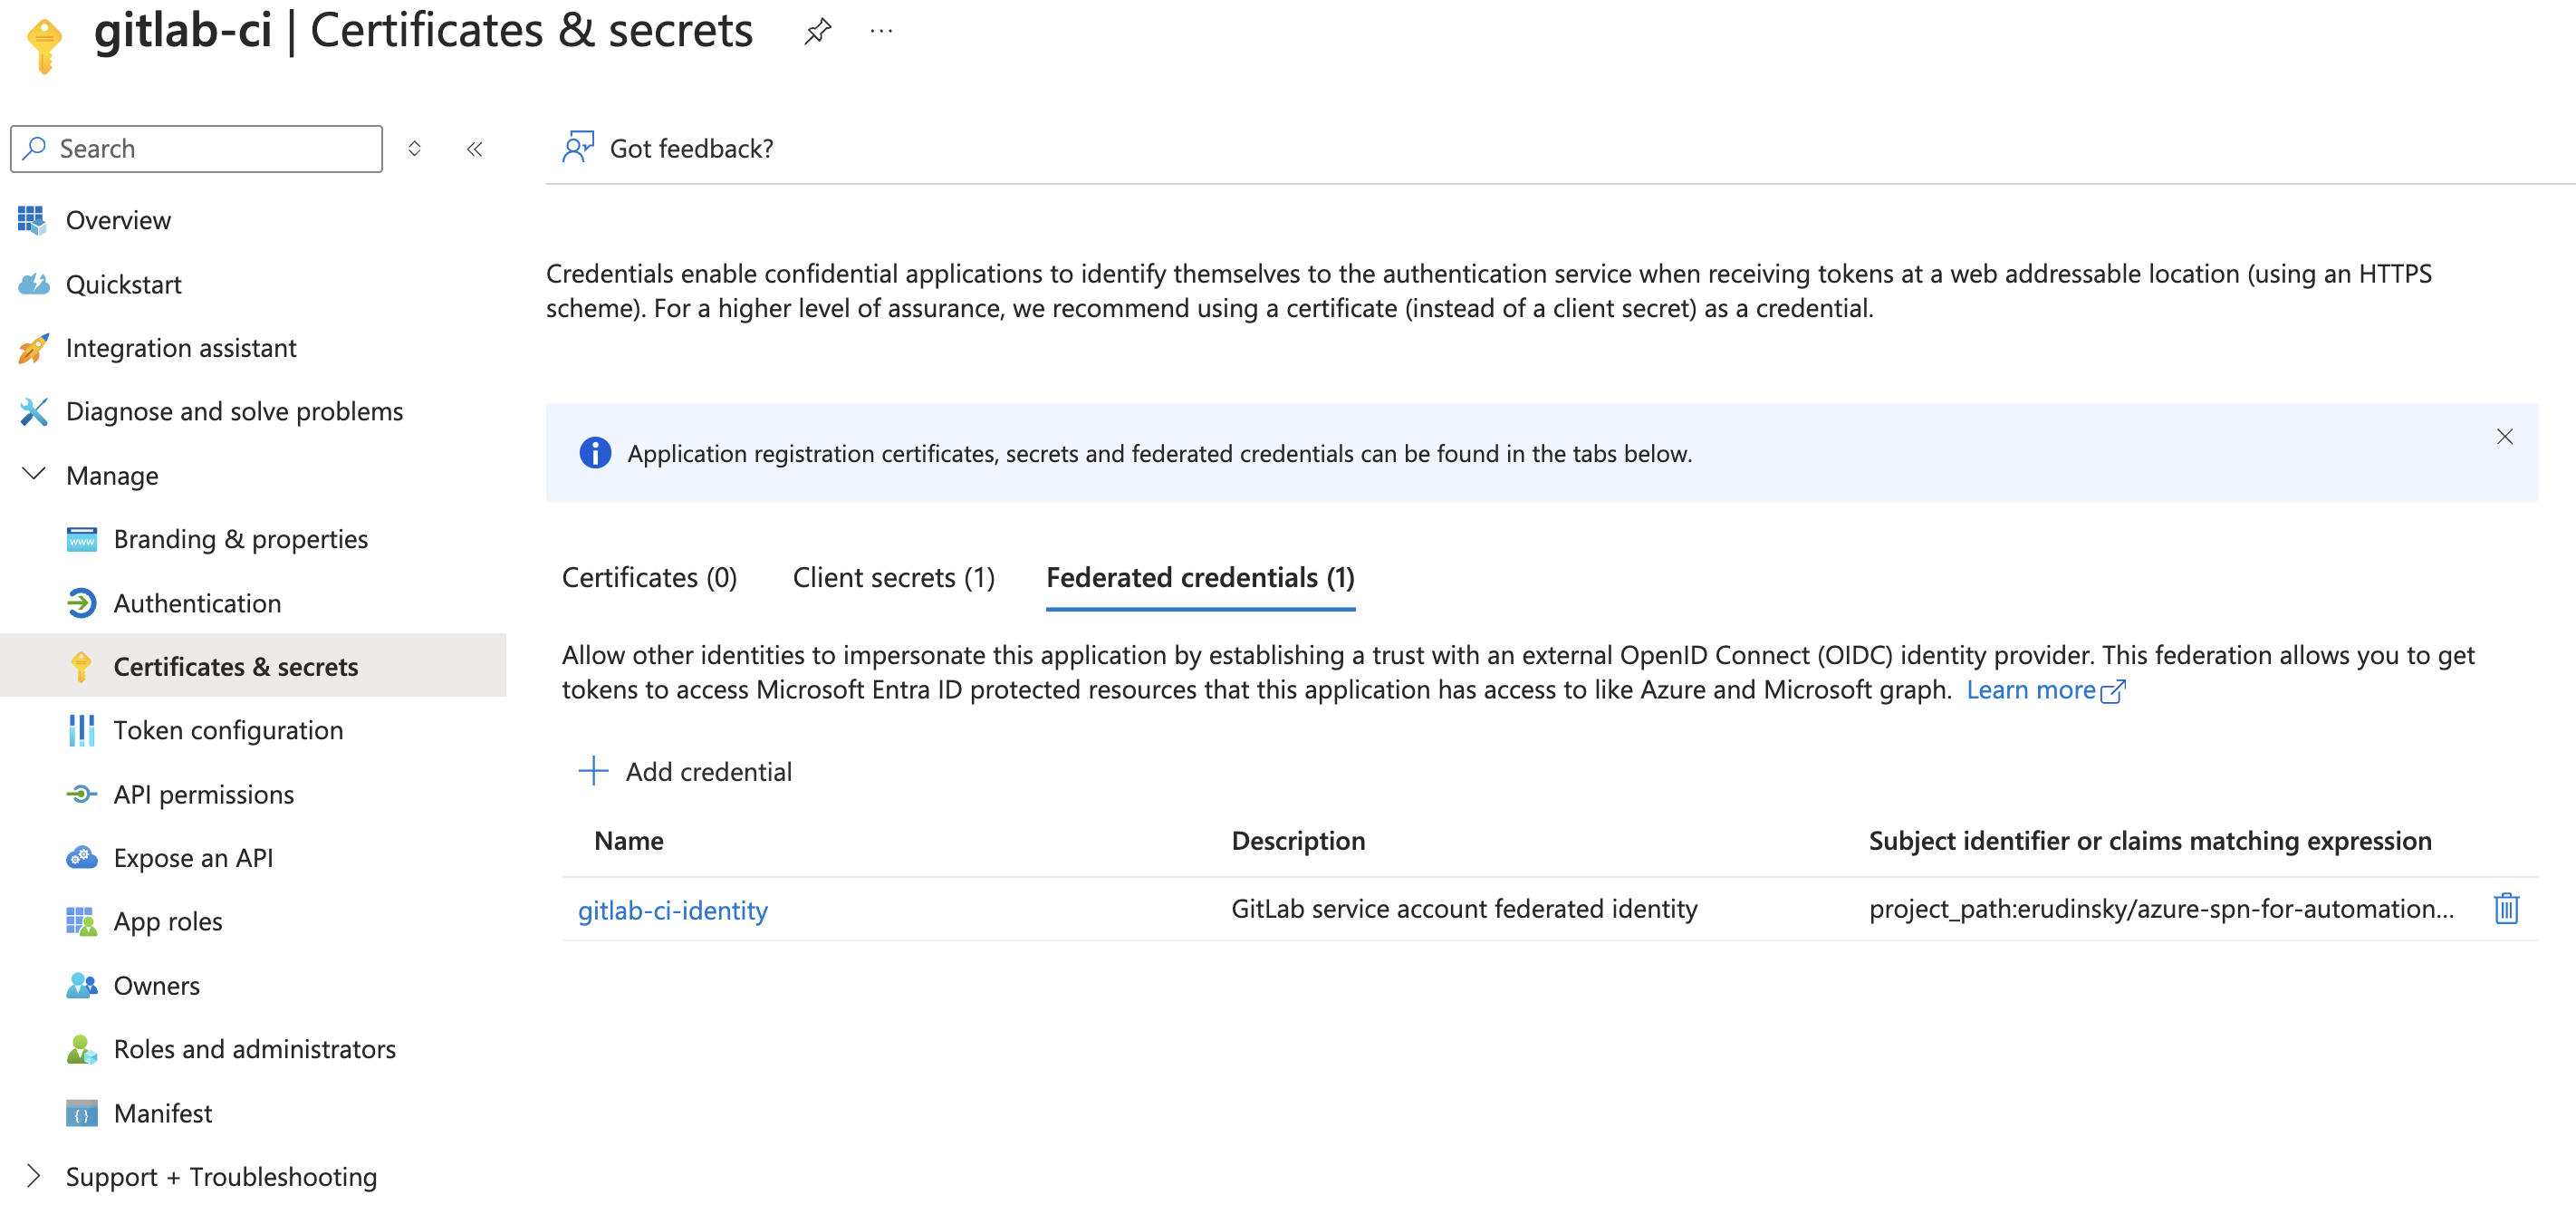Viewport: 2576px width, 1214px height.
Task: Follow the Learn more link
Action: [2031, 690]
